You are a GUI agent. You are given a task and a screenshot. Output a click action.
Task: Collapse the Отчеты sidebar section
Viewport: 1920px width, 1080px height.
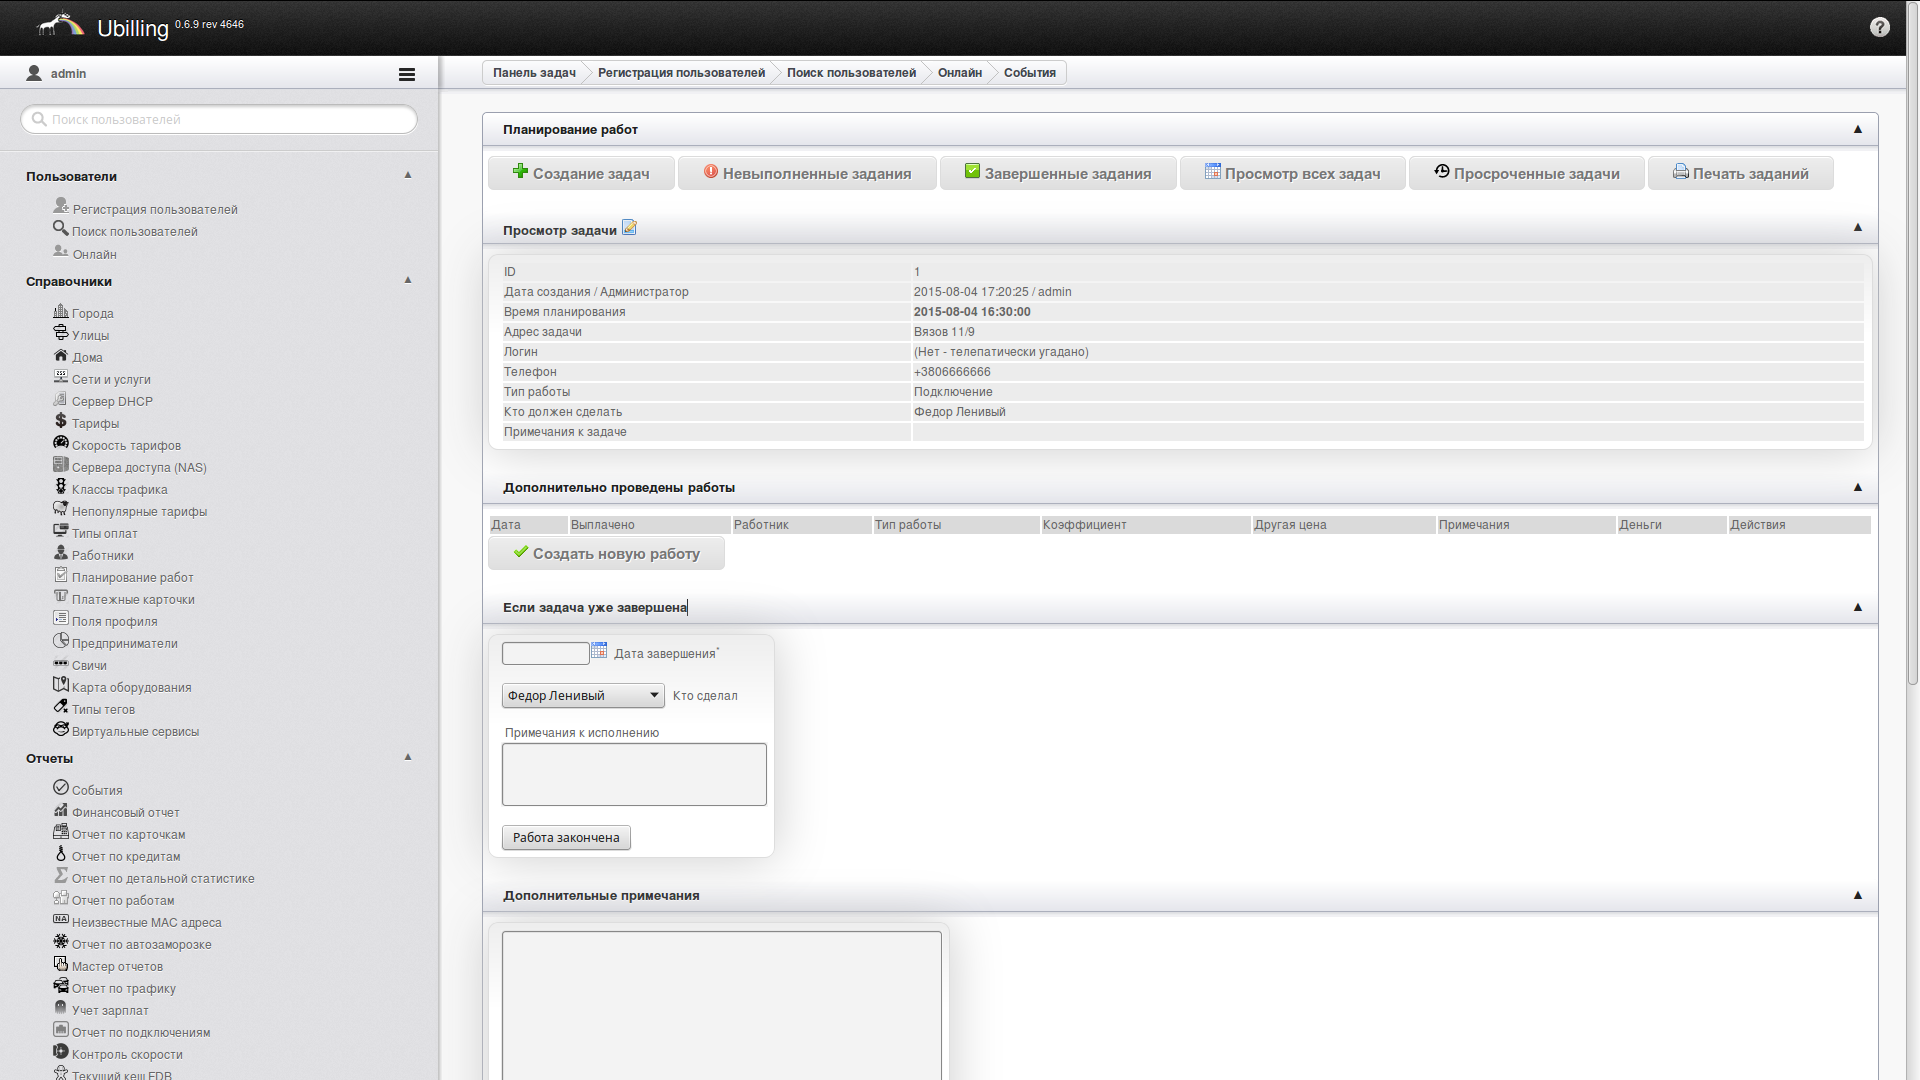coord(408,757)
